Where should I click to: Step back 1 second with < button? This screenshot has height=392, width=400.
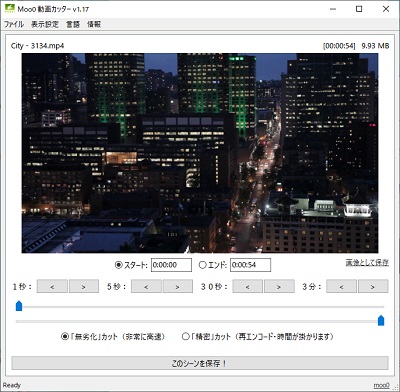[x=52, y=286]
